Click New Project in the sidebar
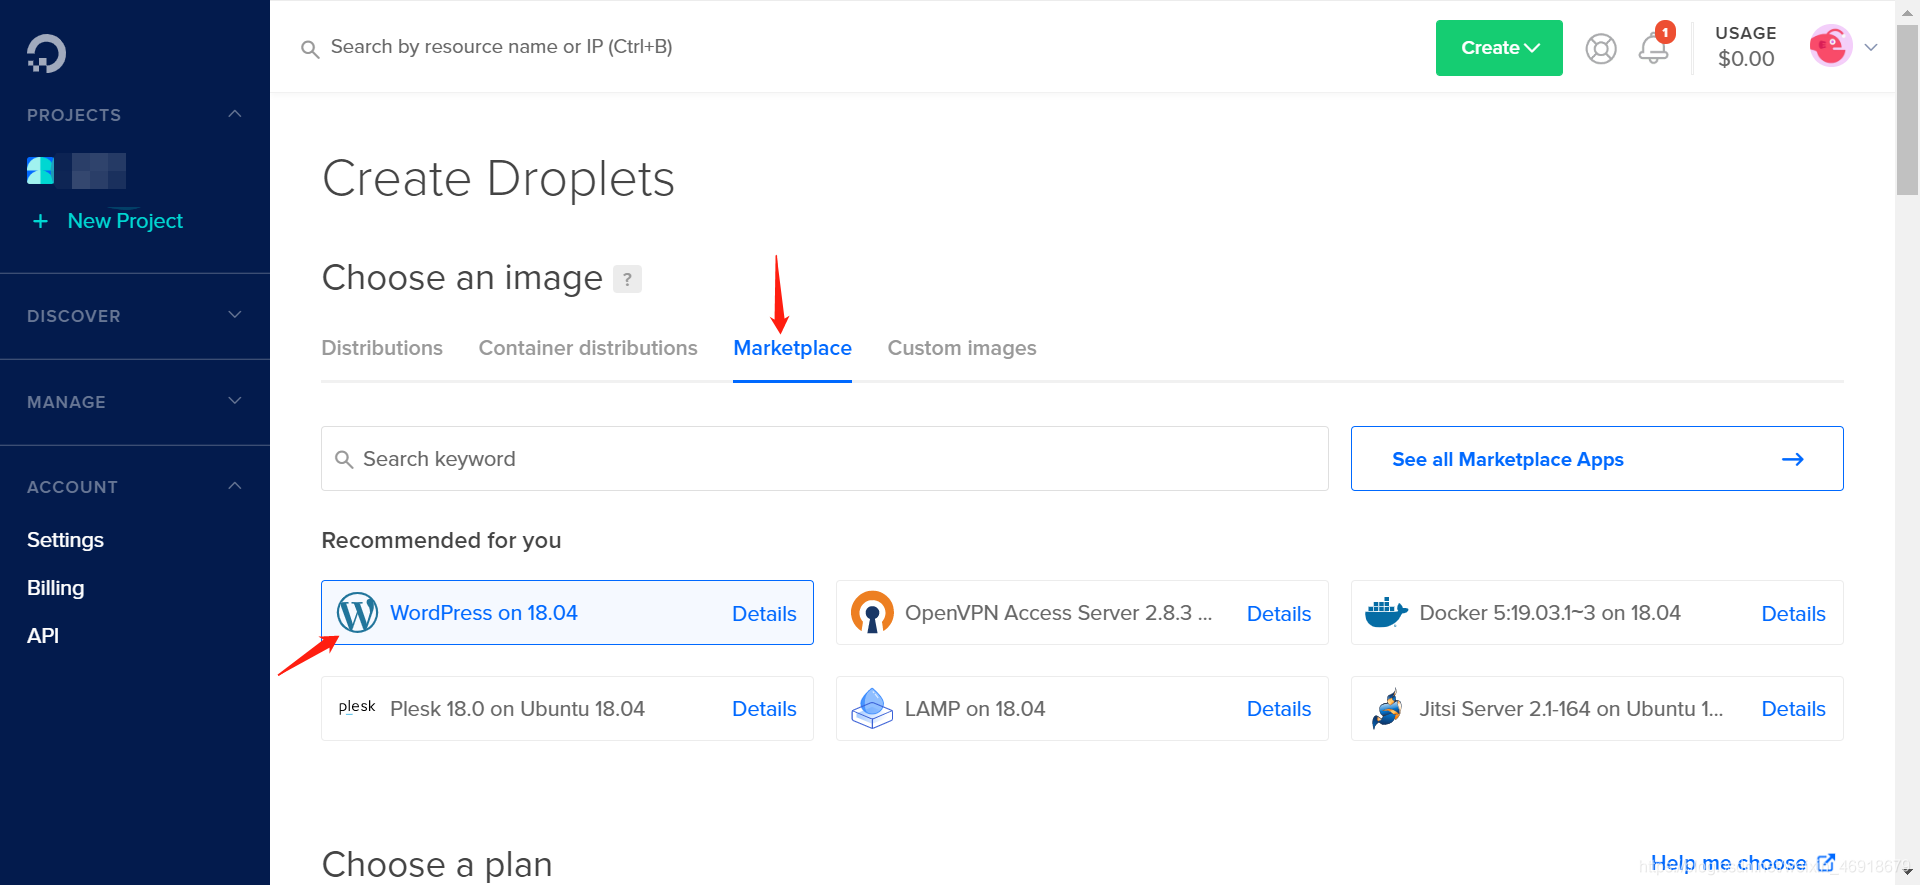The width and height of the screenshot is (1920, 885). pos(124,221)
